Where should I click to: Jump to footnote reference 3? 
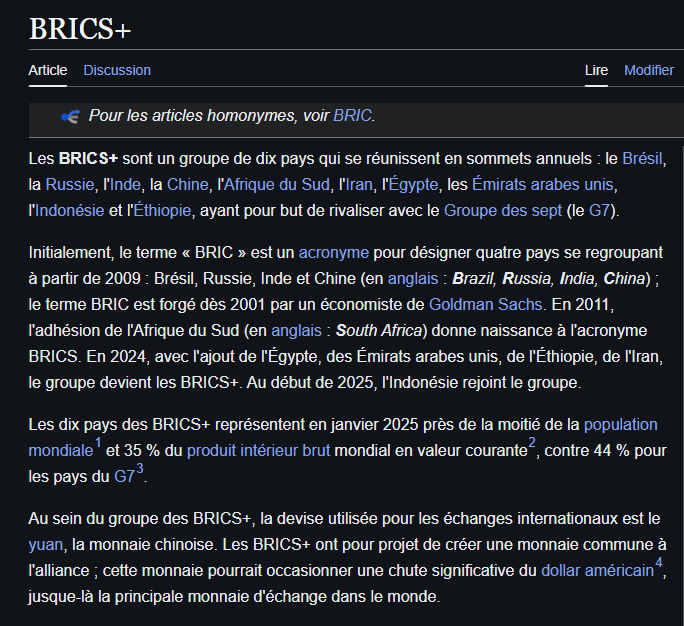tap(140, 469)
